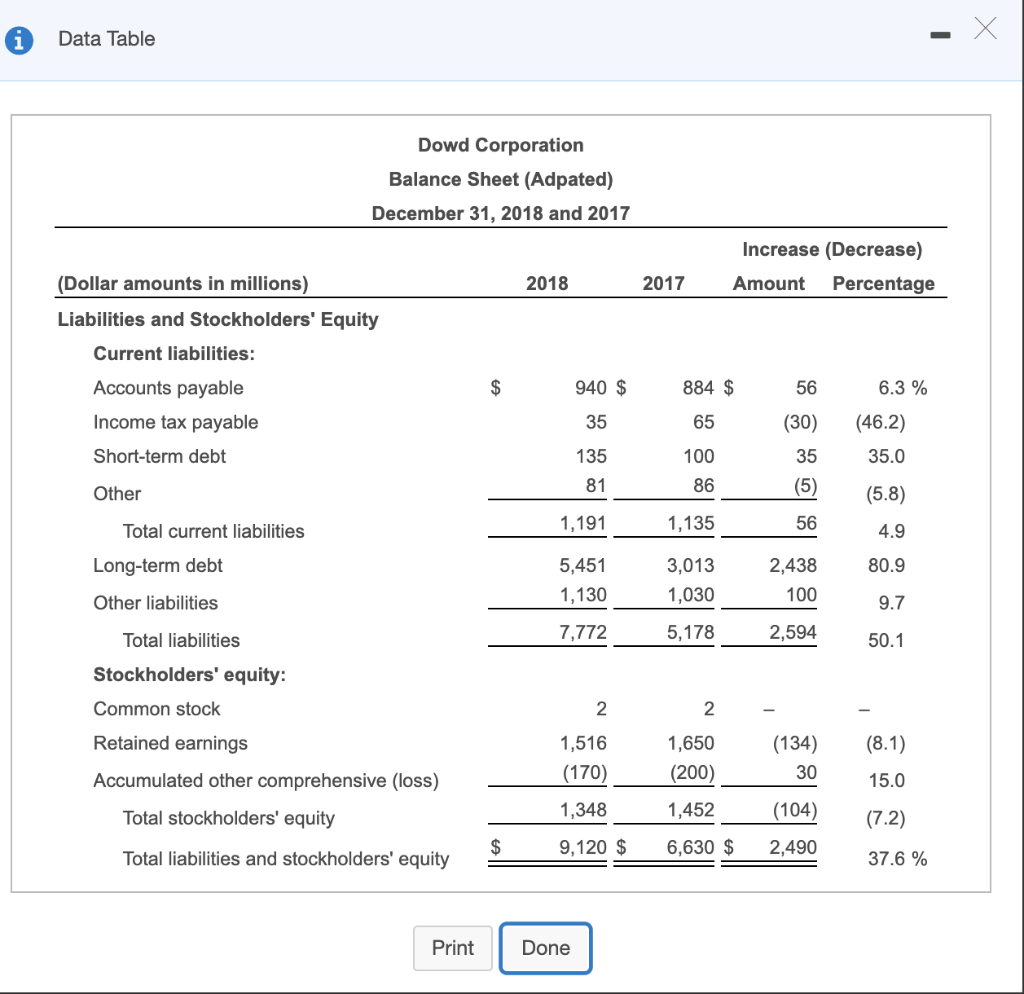The image size is (1024, 994).
Task: Click the 2018 column header
Action: coord(547,283)
